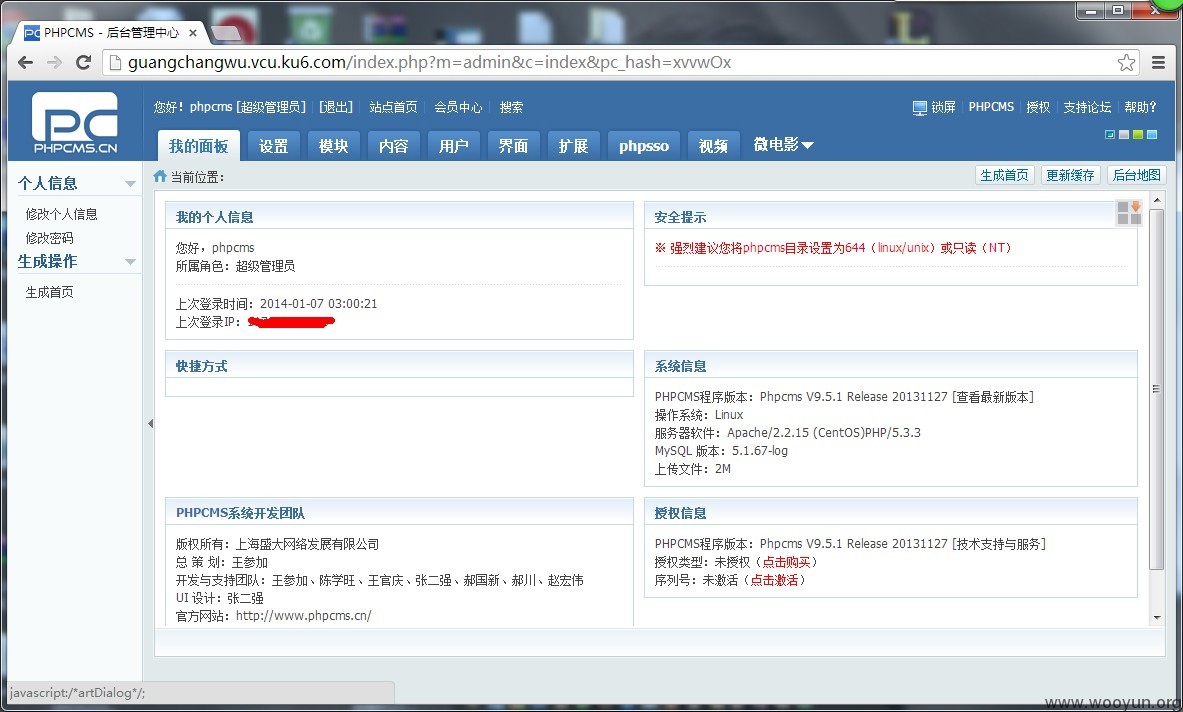Open a new browser tab
The width and height of the screenshot is (1183, 712).
226,32
